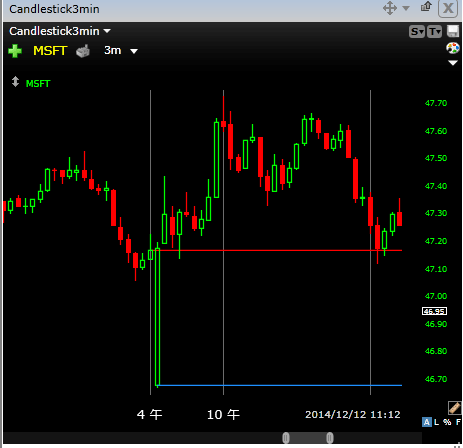Open the S style dropdown button
Viewport: 463px width, 448px height.
pyautogui.click(x=417, y=32)
